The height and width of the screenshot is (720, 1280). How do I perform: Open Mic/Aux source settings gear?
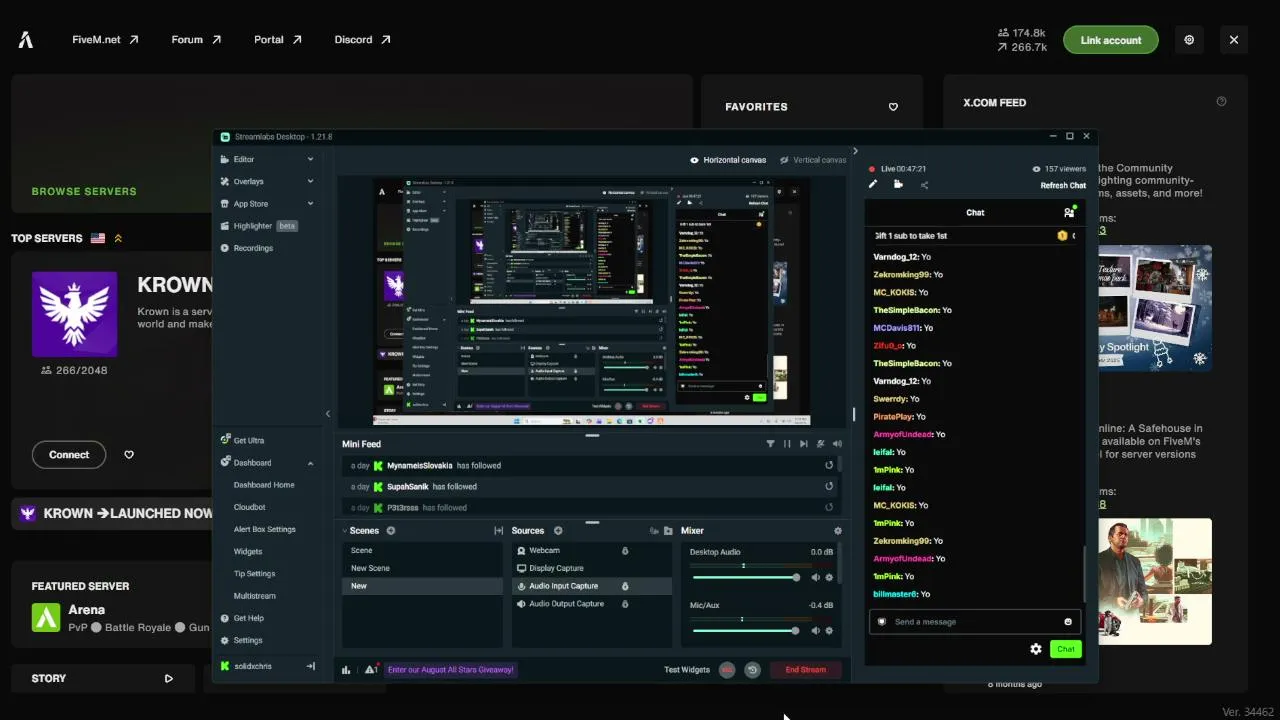tap(829, 630)
